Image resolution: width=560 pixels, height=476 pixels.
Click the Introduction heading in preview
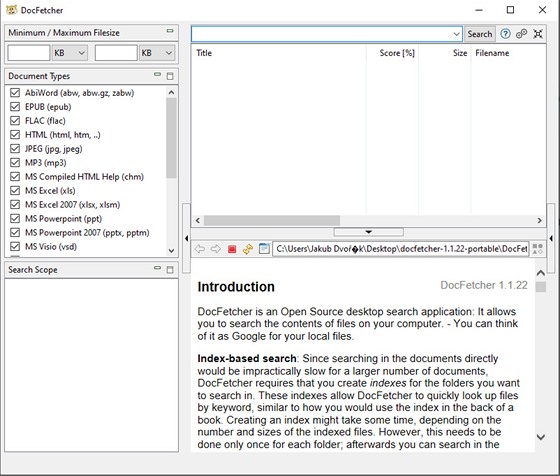tap(236, 287)
